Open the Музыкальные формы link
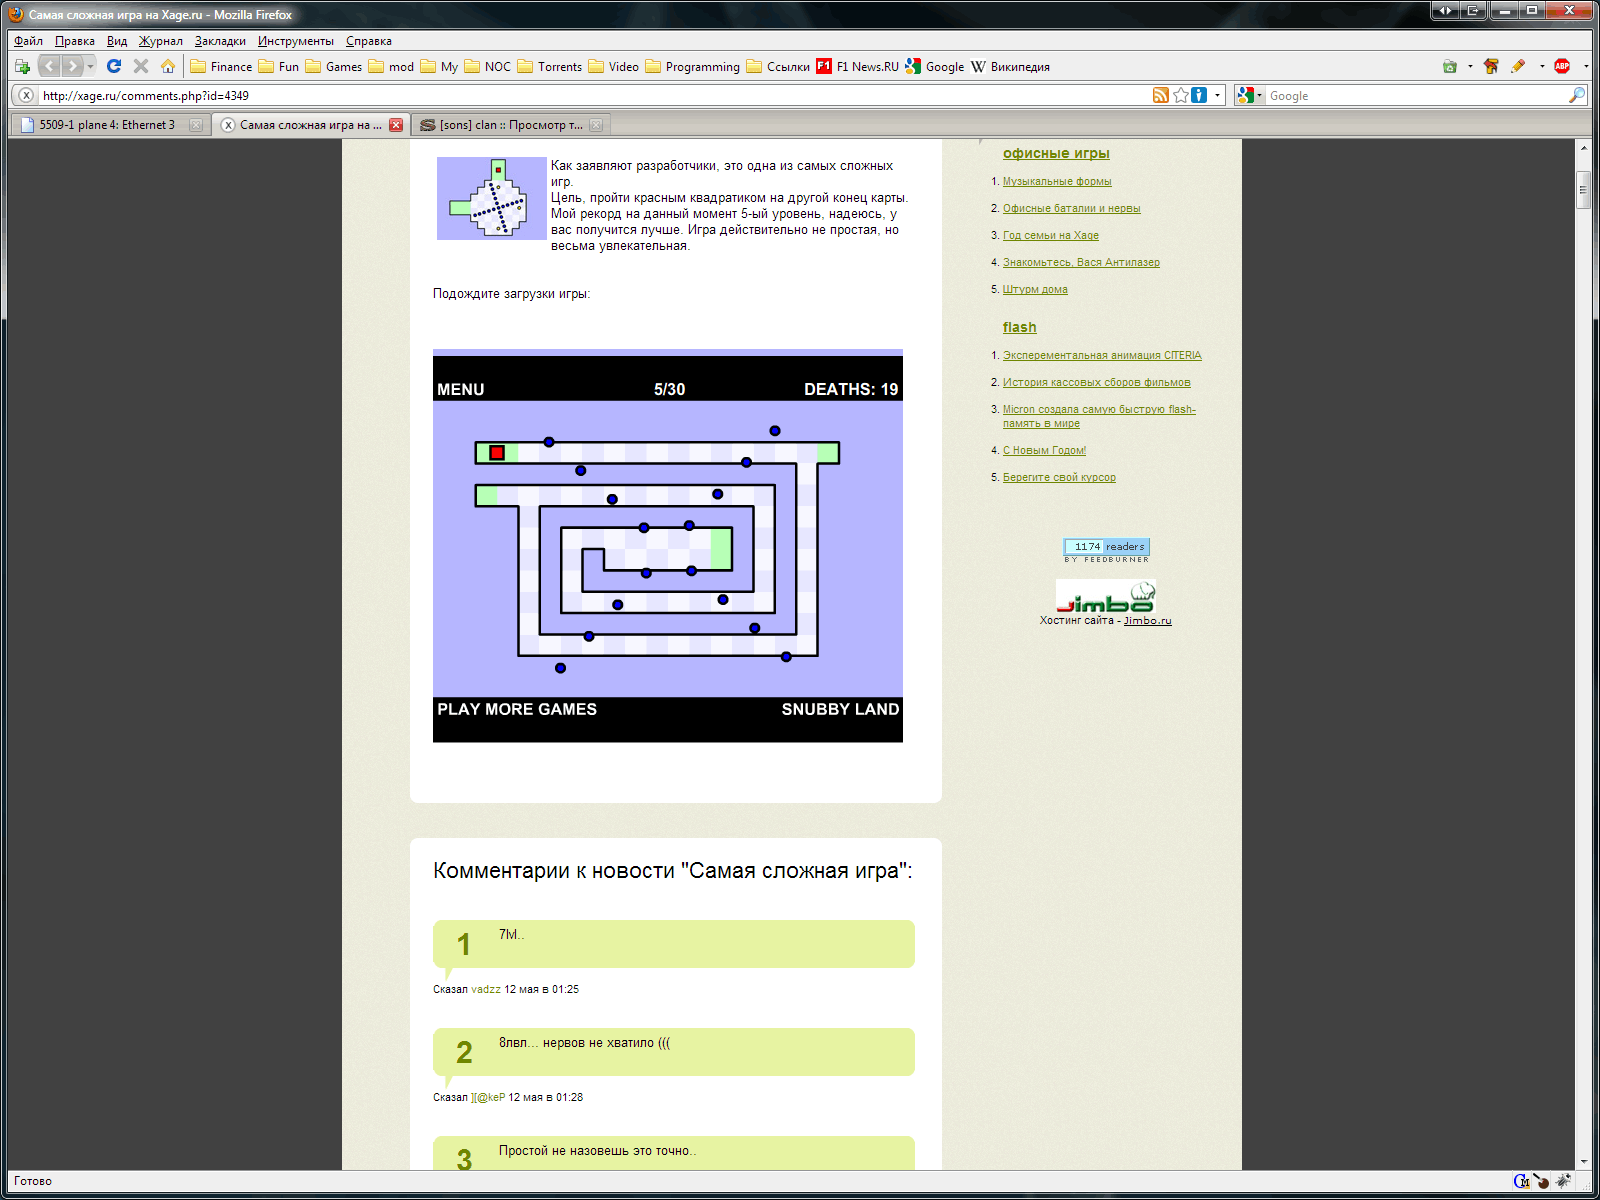The height and width of the screenshot is (1200, 1600). (1057, 181)
